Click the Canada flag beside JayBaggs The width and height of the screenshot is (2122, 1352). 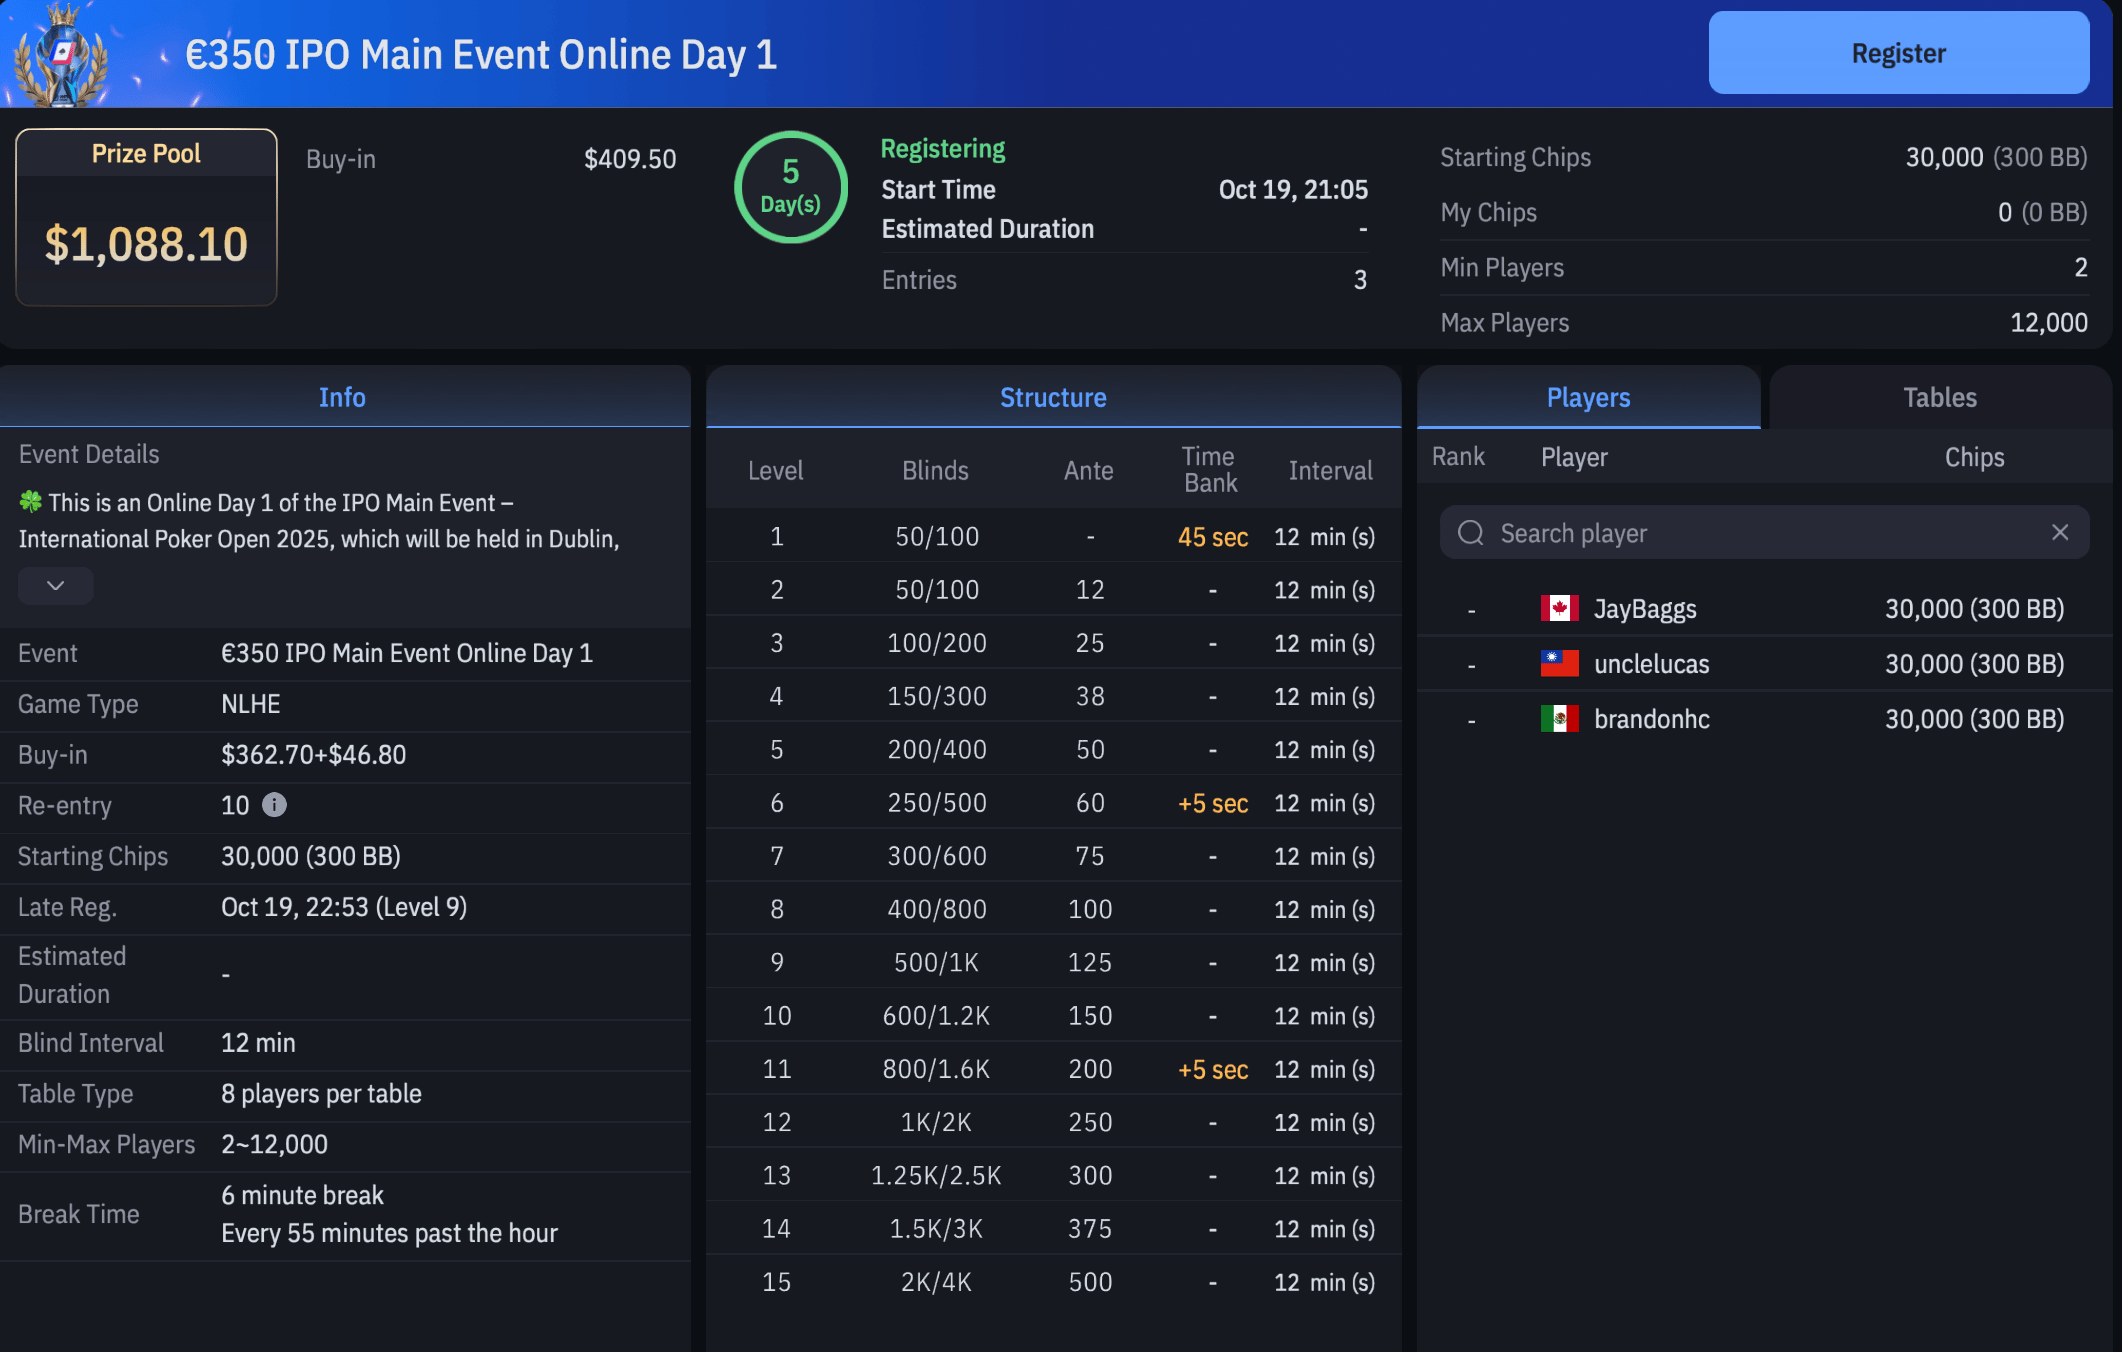pyautogui.click(x=1559, y=609)
